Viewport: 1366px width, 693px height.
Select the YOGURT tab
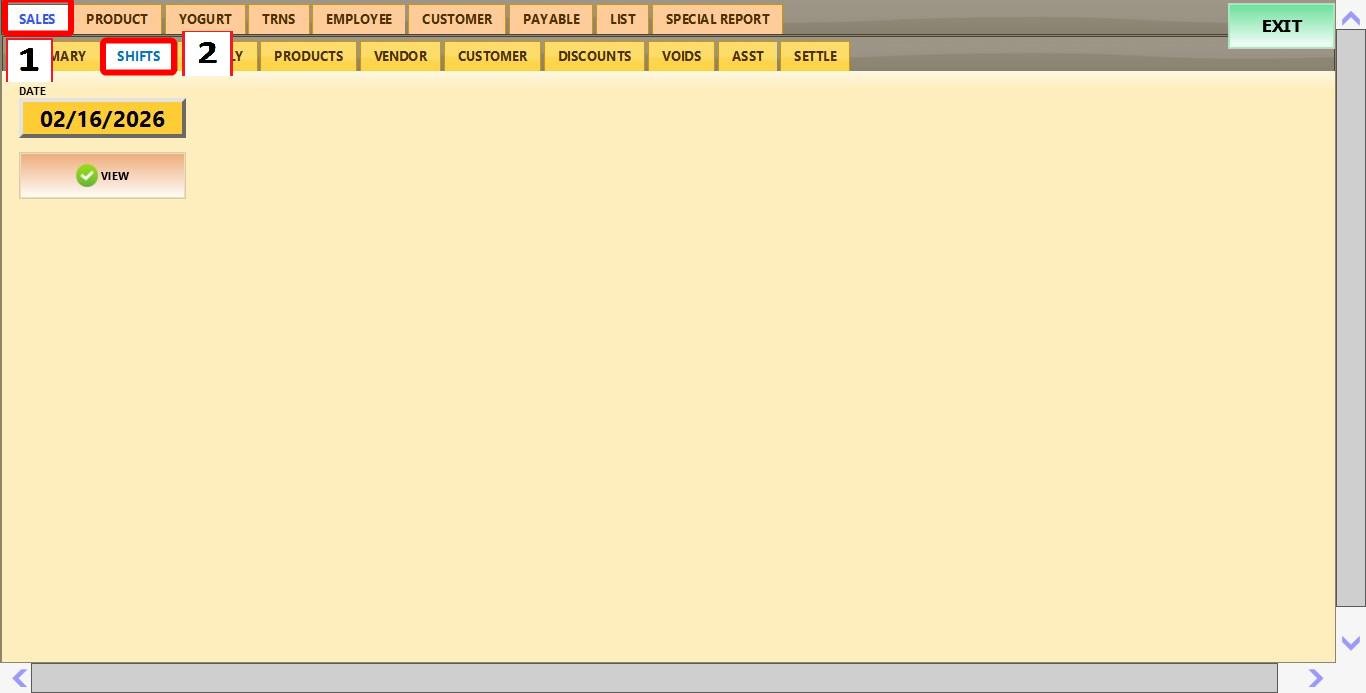(205, 19)
